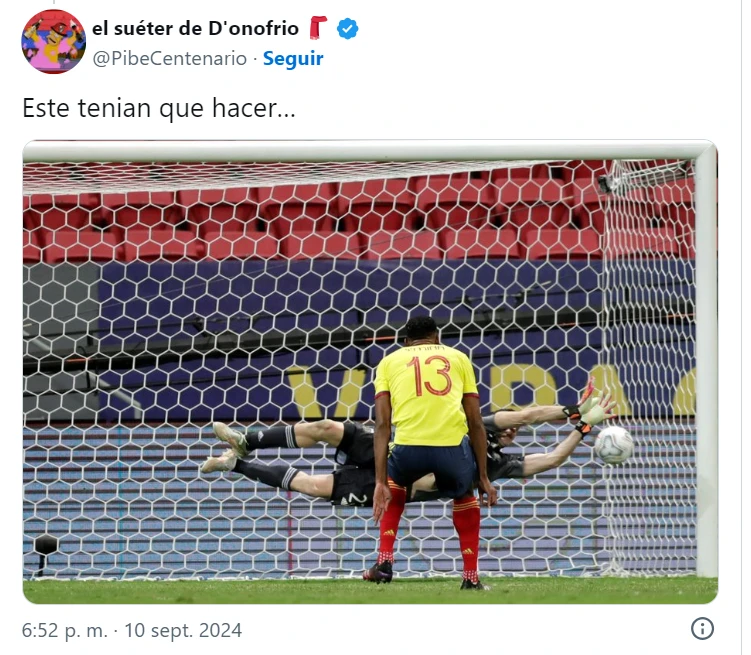
Task: Open the @PibeCentenario handle link
Action: [x=170, y=58]
